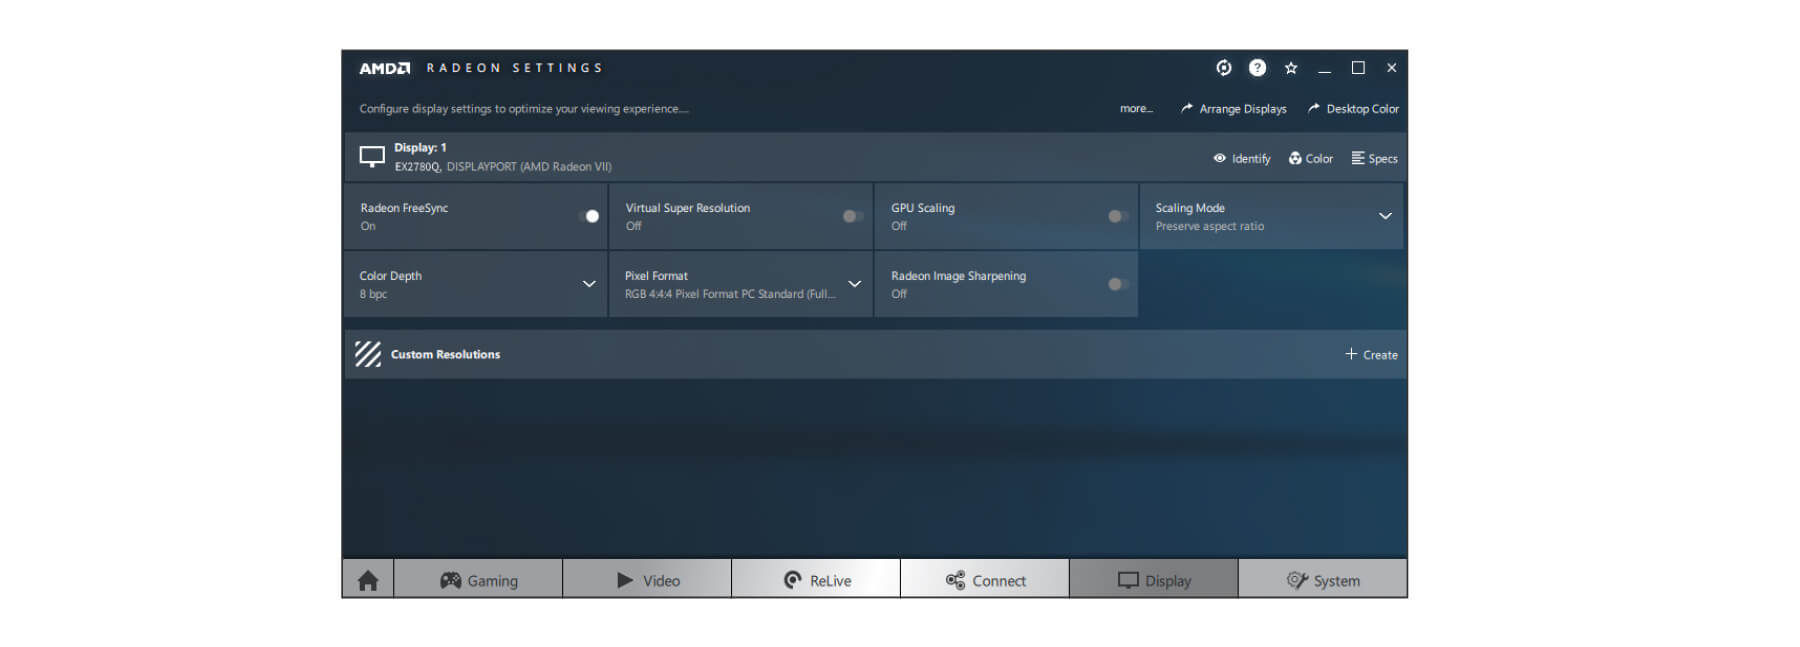1800x647 pixels.
Task: Open the Connect tab
Action: tap(985, 580)
